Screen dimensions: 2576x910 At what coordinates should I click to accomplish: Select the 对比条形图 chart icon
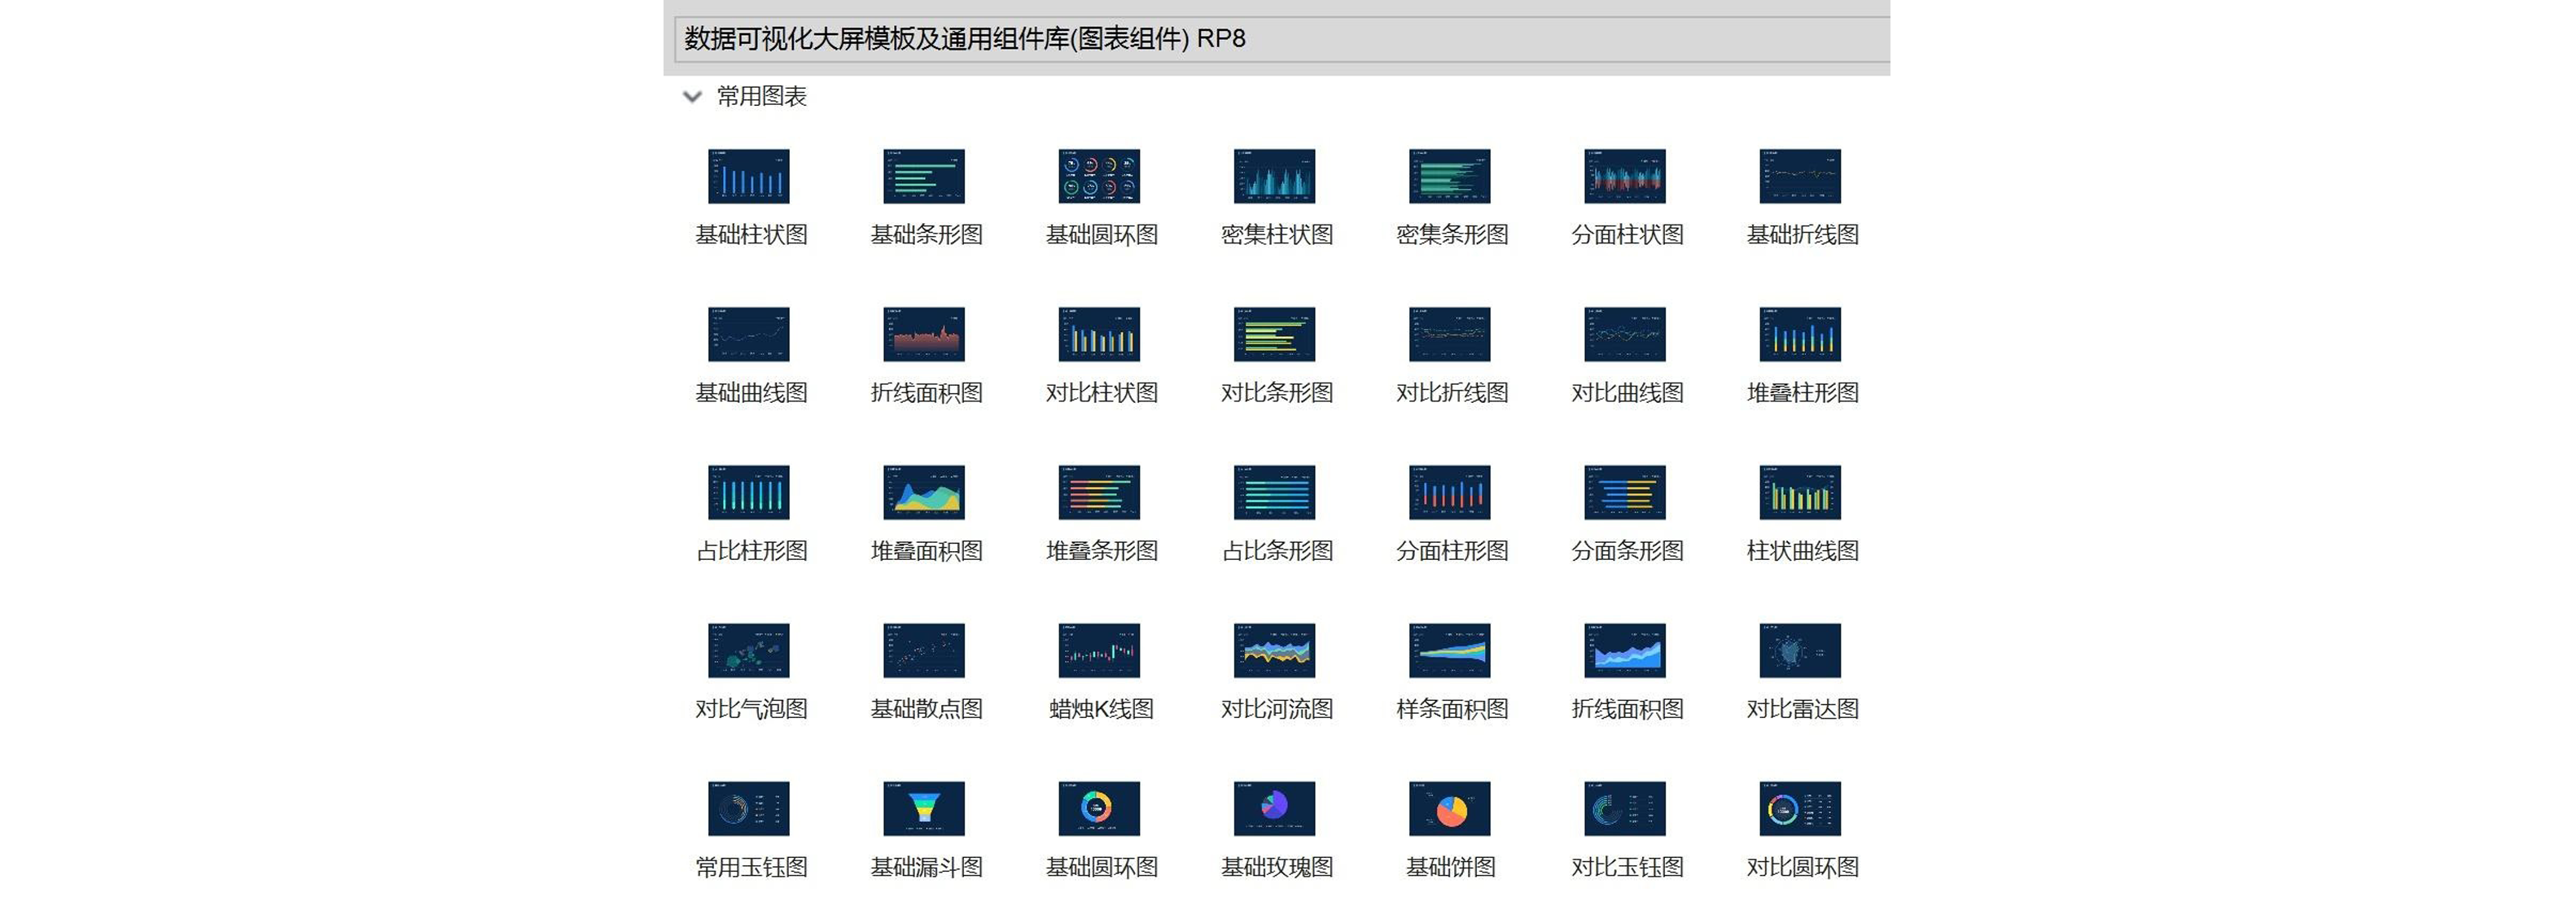1274,334
